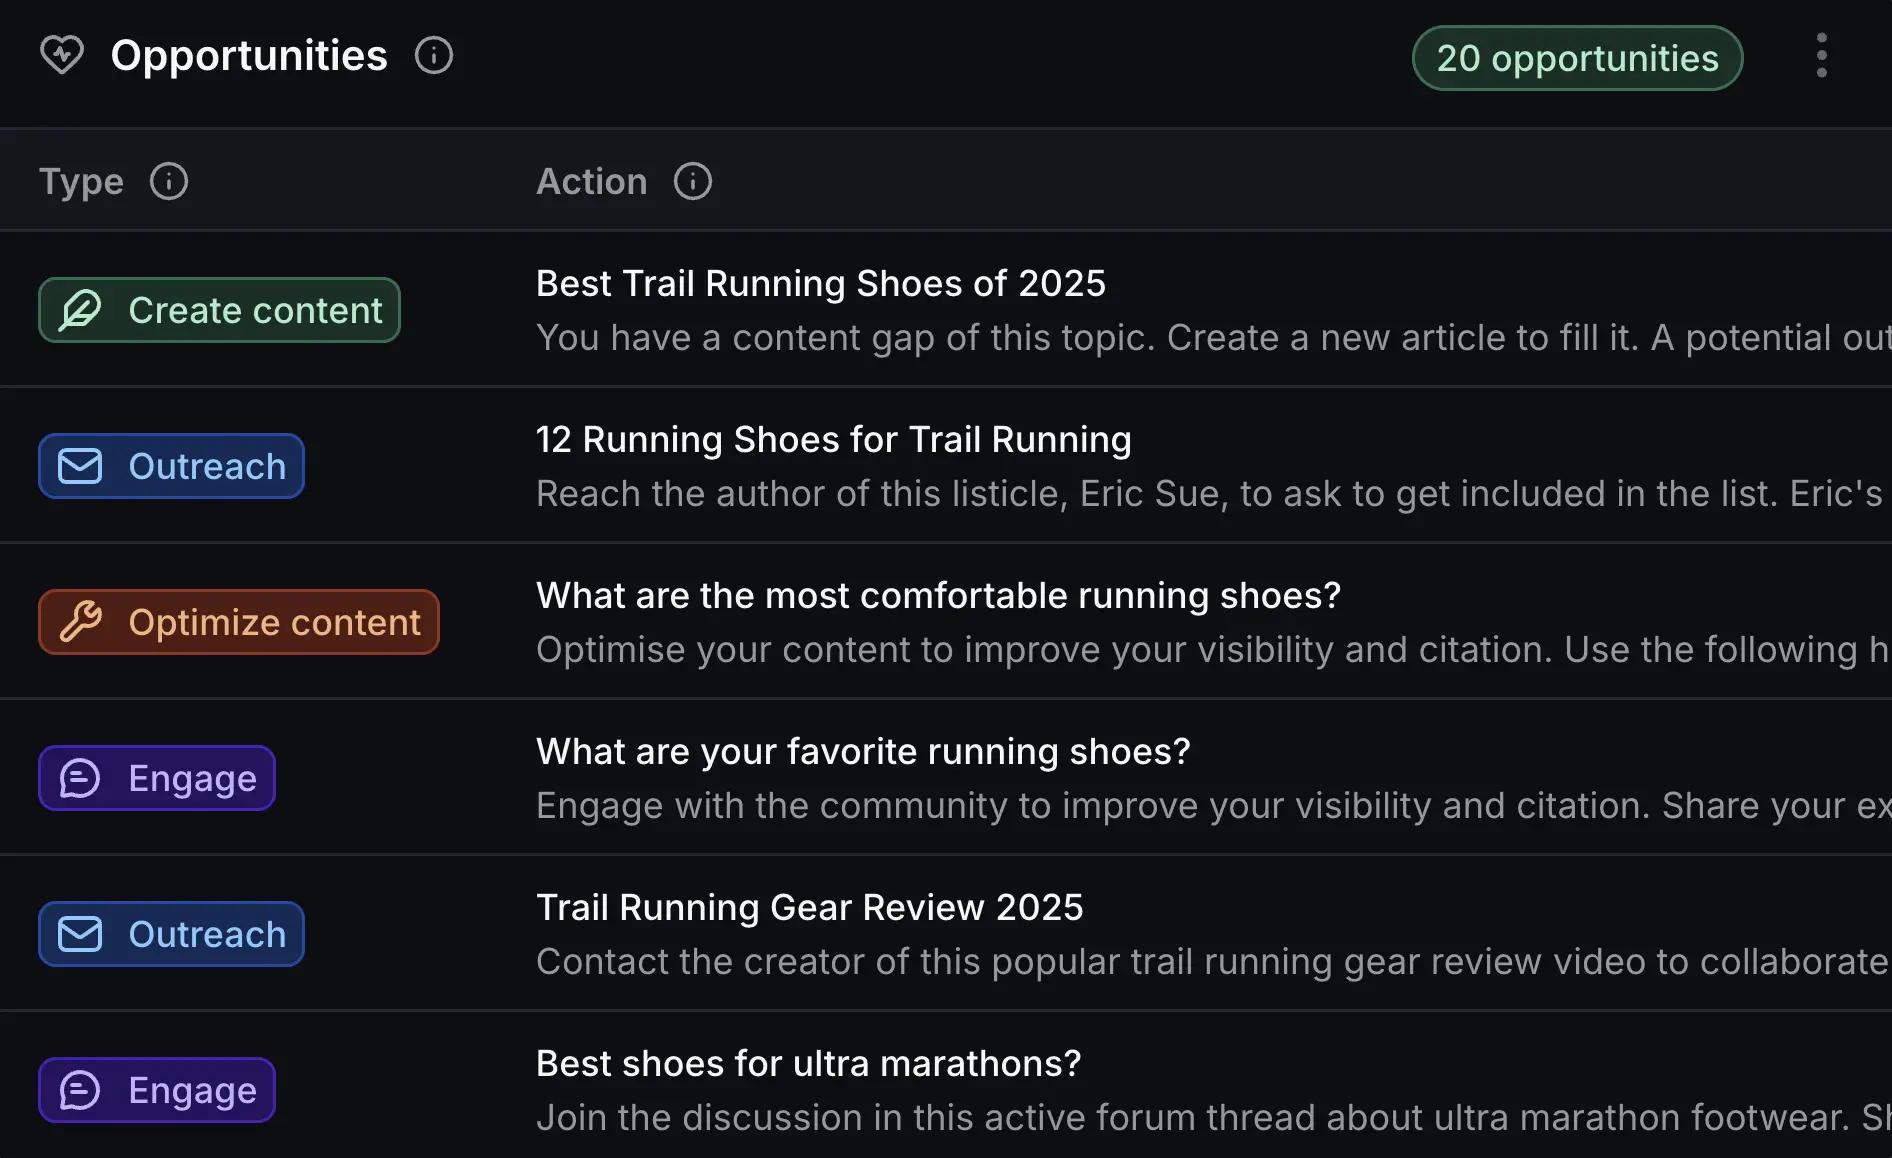Open Trail Running Gear Review 2025

[x=809, y=908]
